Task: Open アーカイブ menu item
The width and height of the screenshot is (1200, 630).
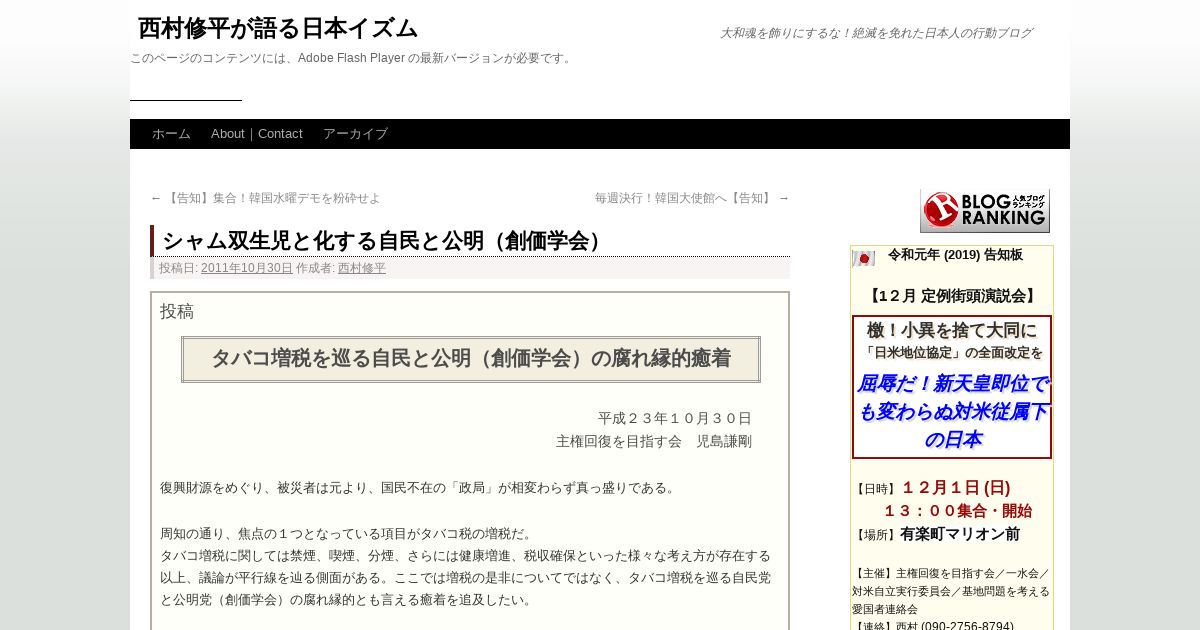Action: pyautogui.click(x=355, y=134)
